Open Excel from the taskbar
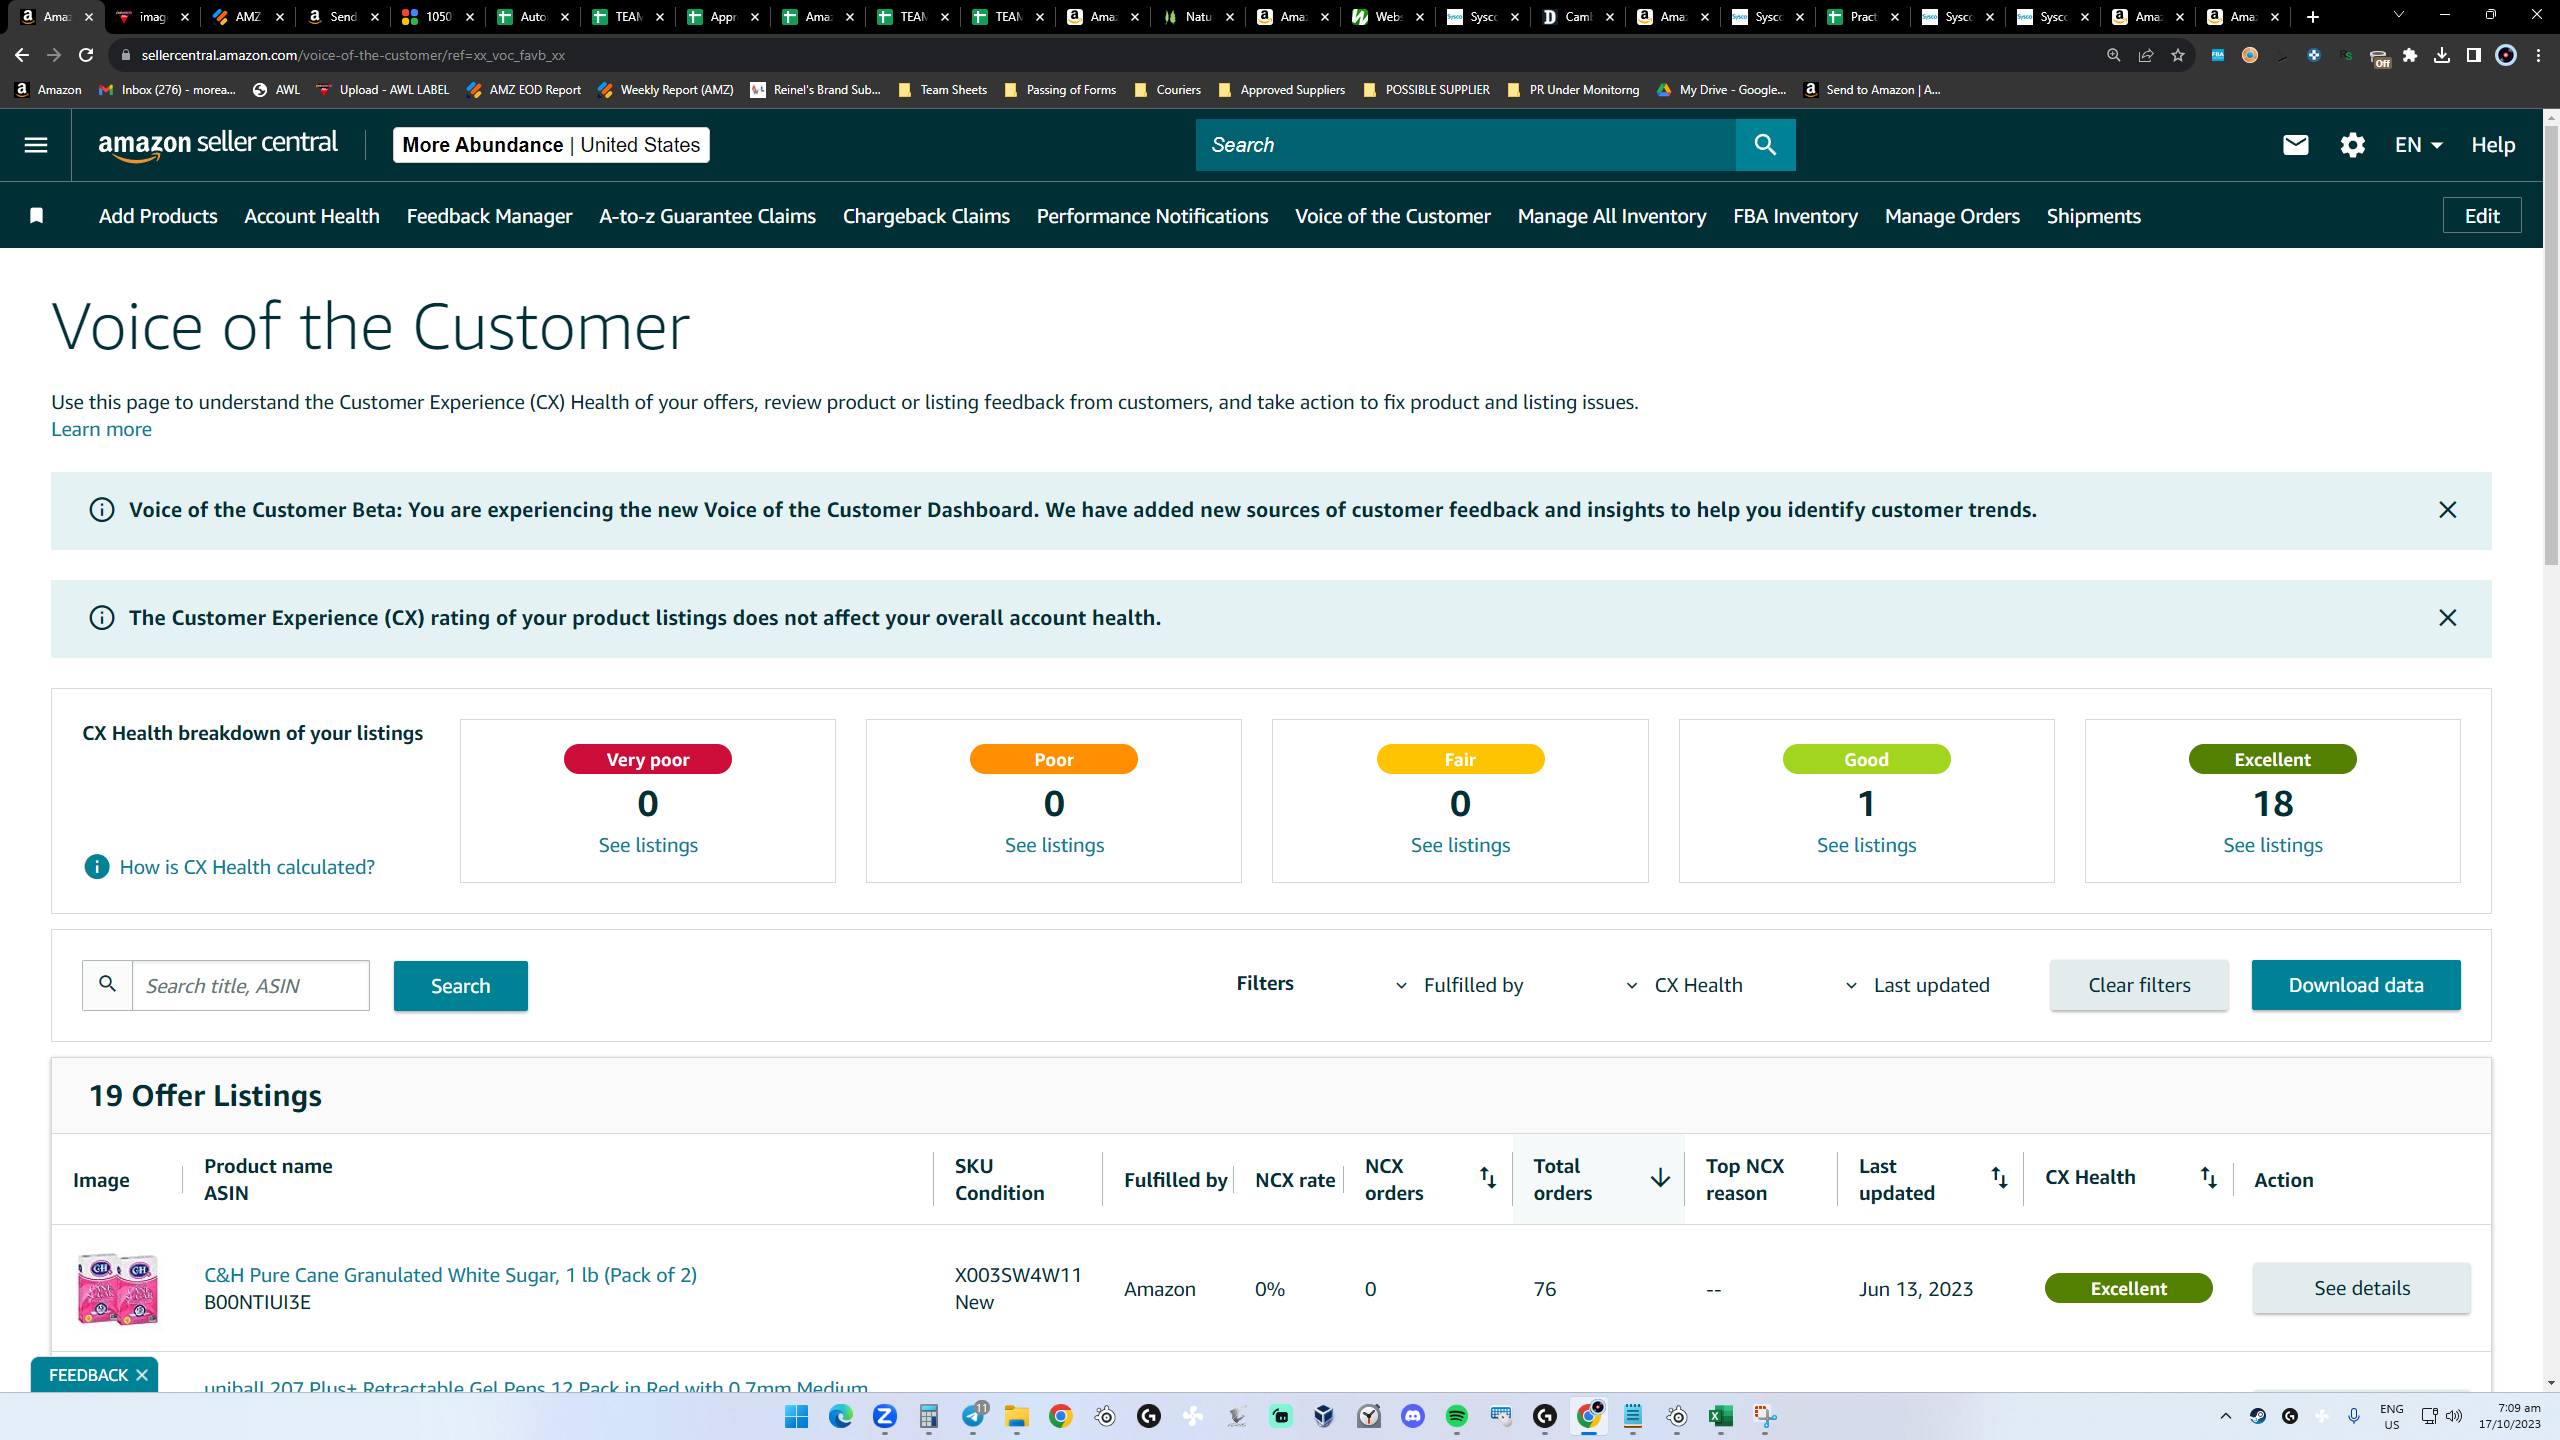The width and height of the screenshot is (2560, 1440). (1720, 1416)
